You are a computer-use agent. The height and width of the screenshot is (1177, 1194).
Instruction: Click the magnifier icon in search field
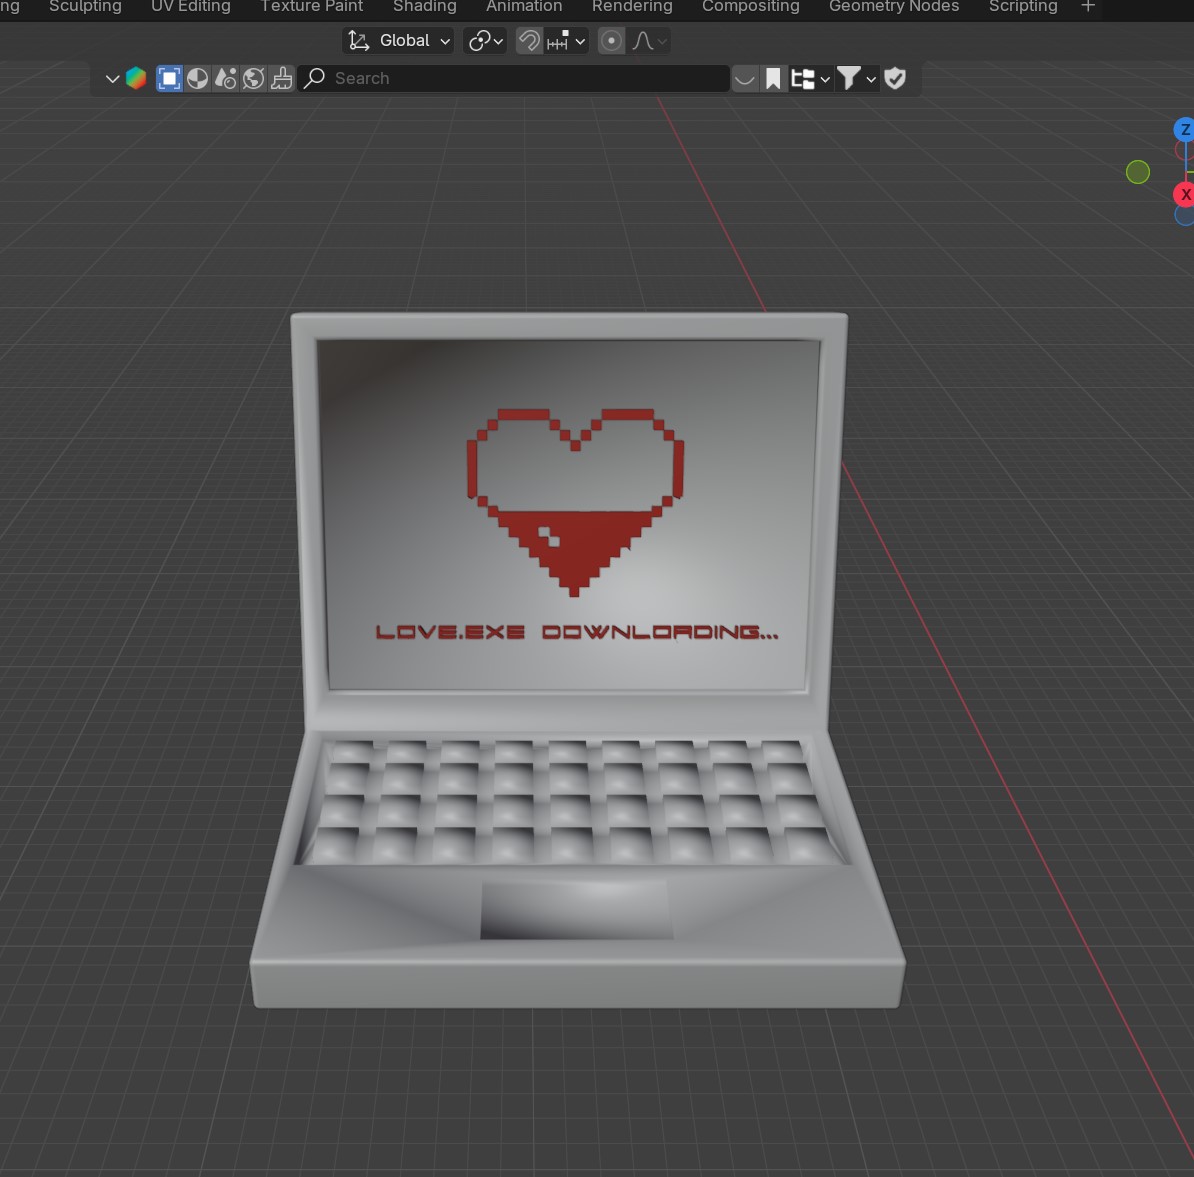tap(314, 78)
